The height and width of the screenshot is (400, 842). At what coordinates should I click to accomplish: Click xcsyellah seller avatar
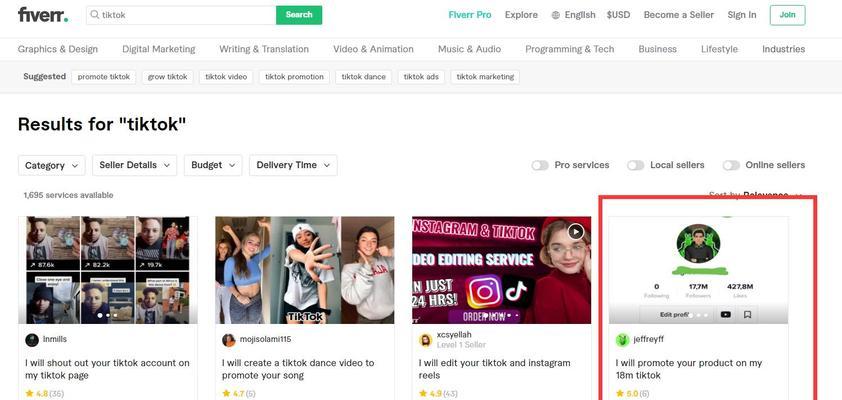coord(426,340)
